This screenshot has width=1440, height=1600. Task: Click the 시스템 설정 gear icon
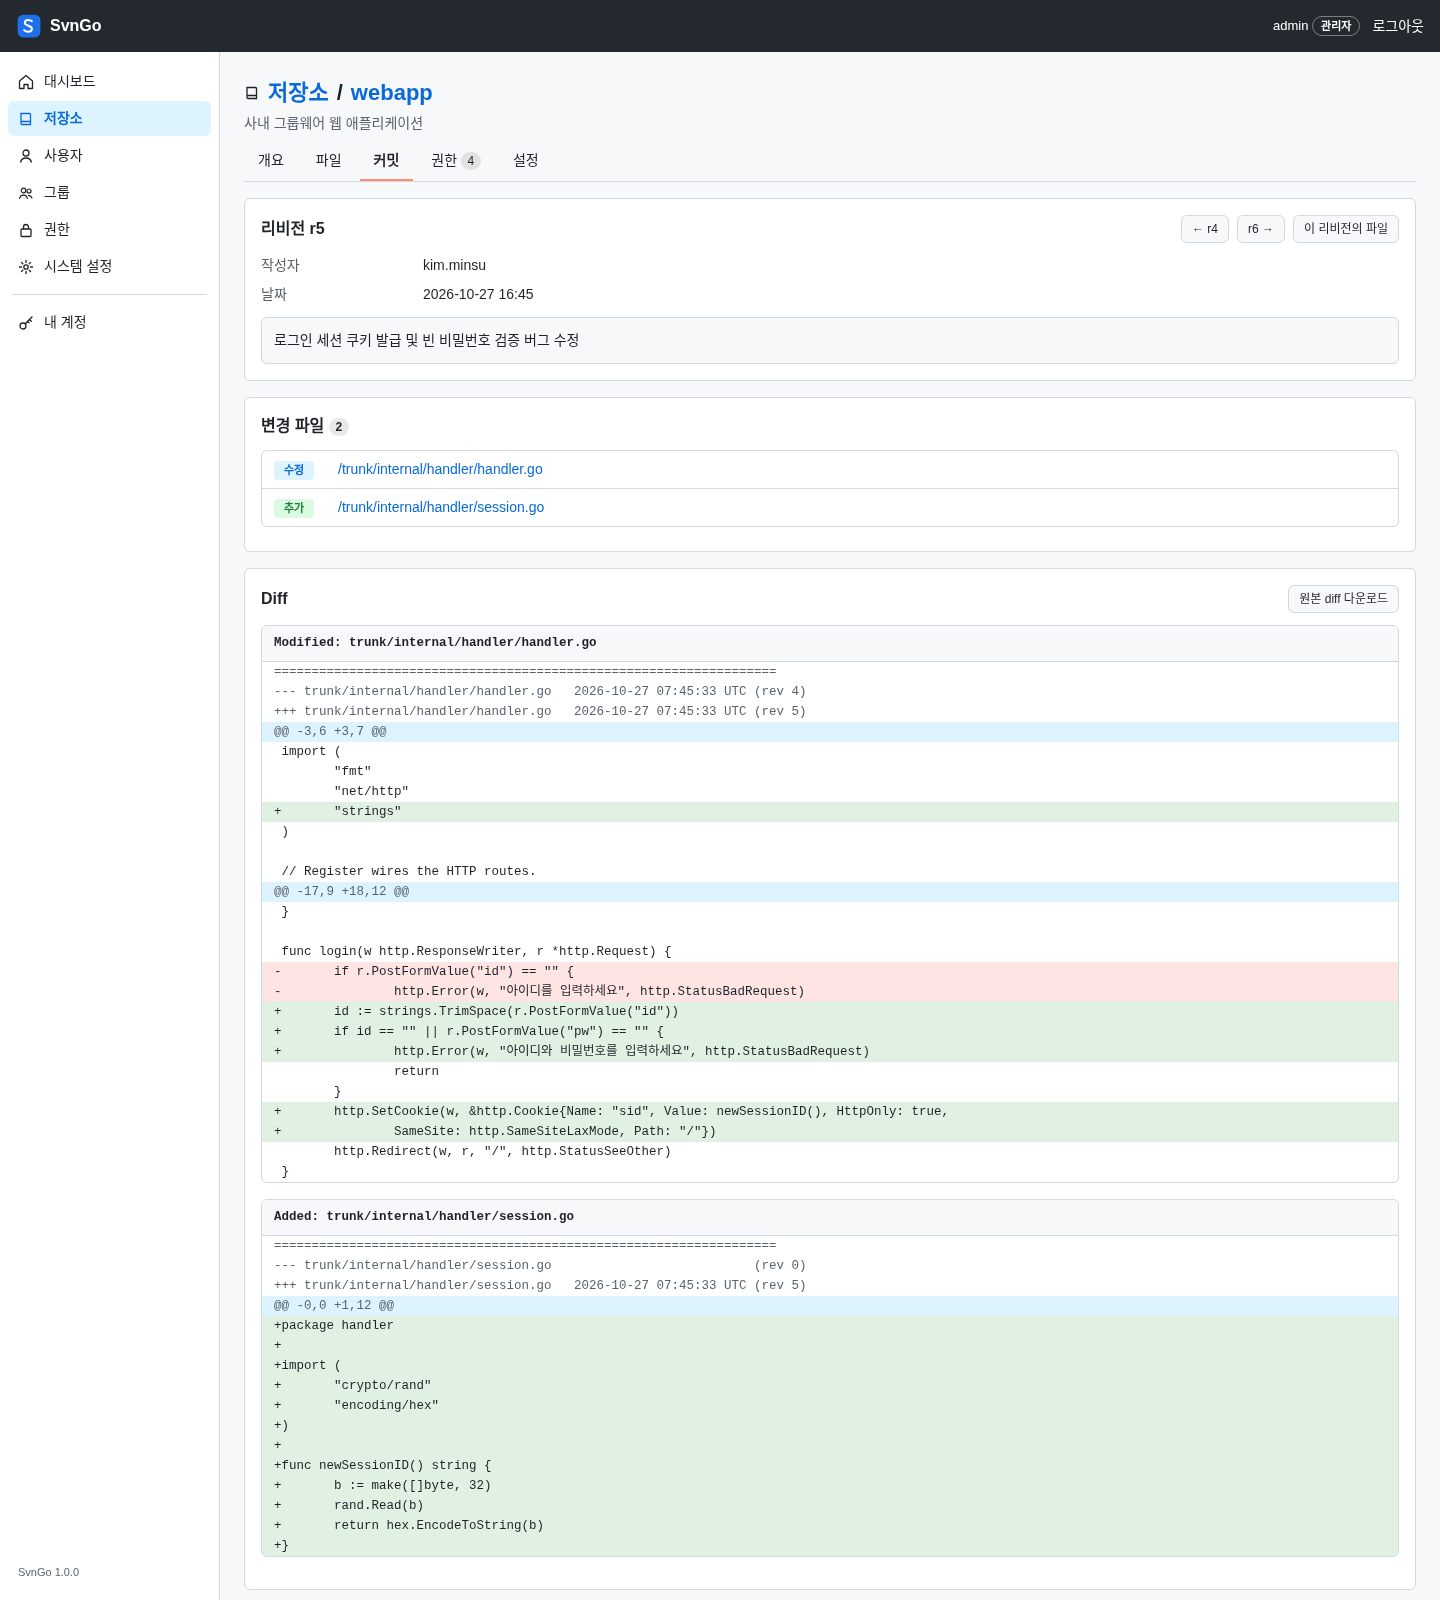(x=26, y=267)
